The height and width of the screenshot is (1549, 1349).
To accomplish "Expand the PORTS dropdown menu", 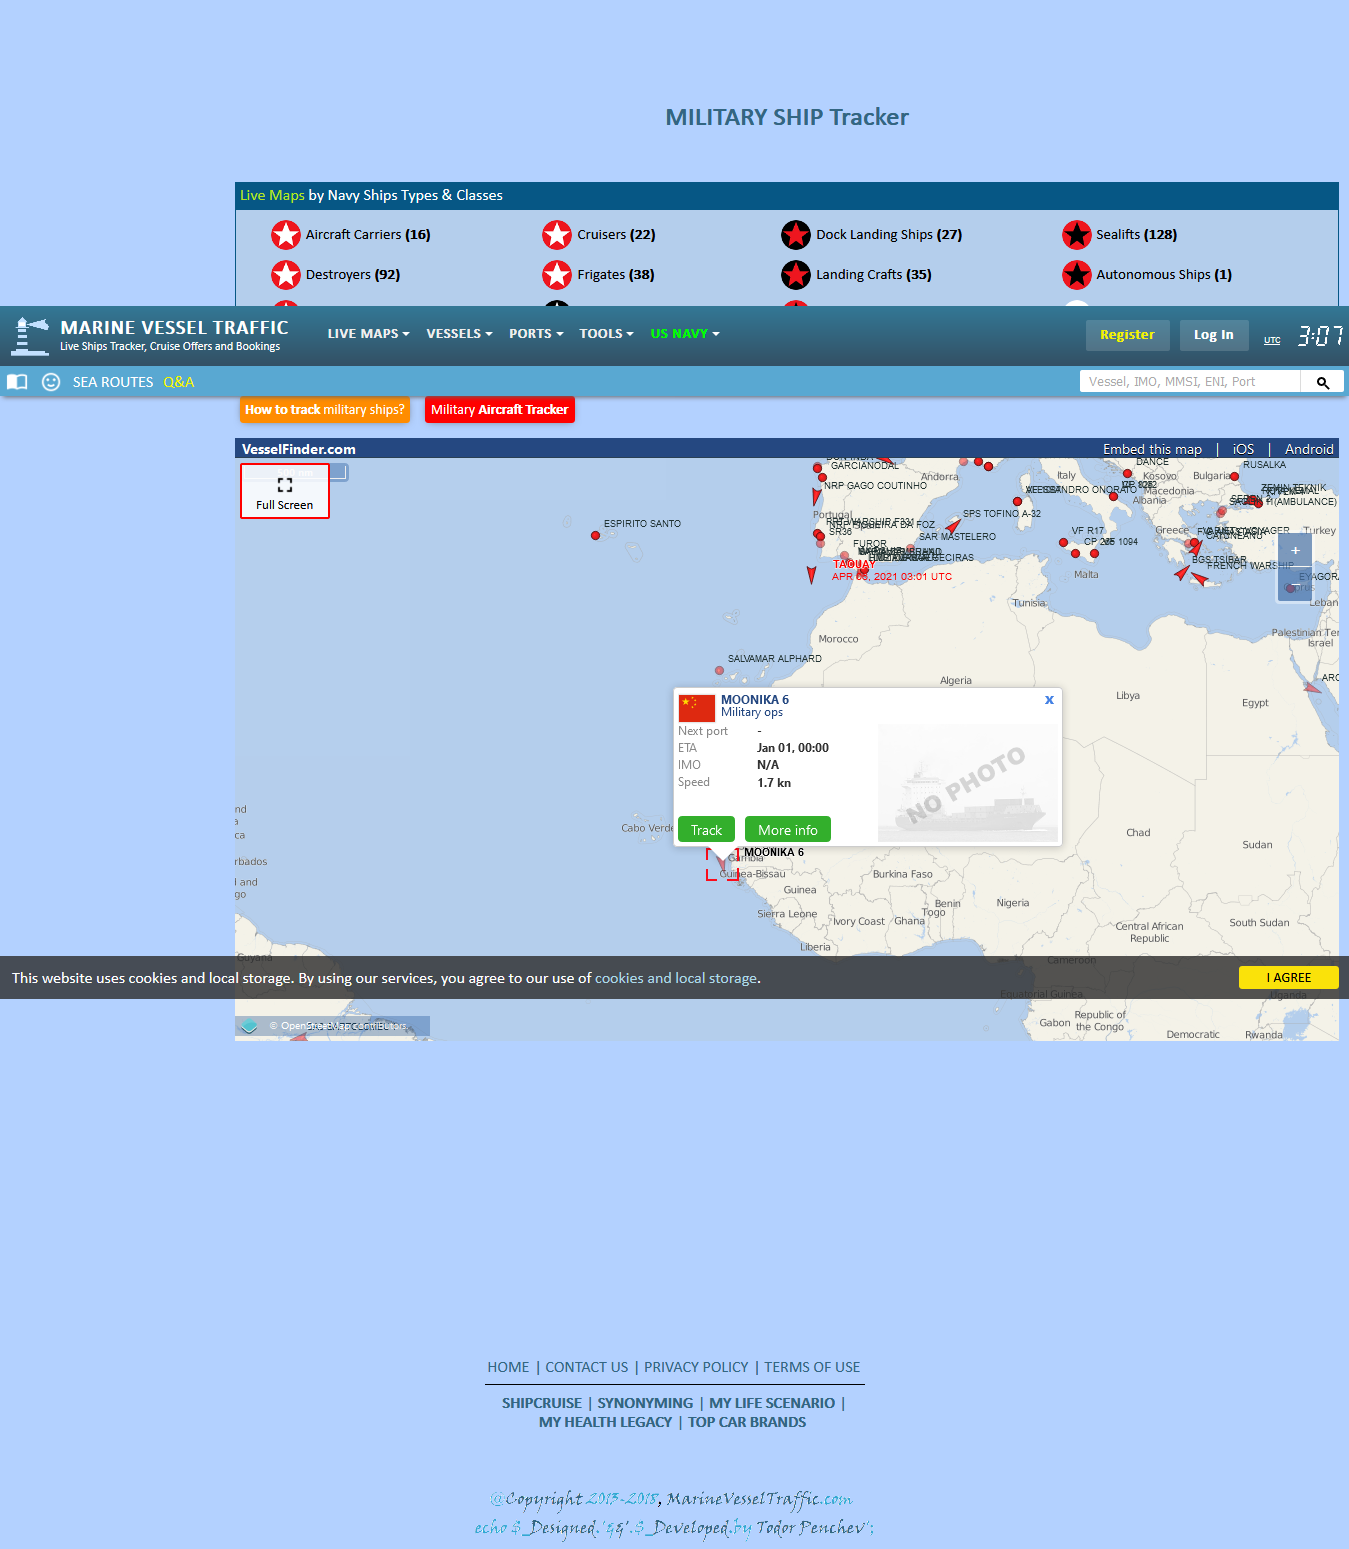I will point(536,334).
